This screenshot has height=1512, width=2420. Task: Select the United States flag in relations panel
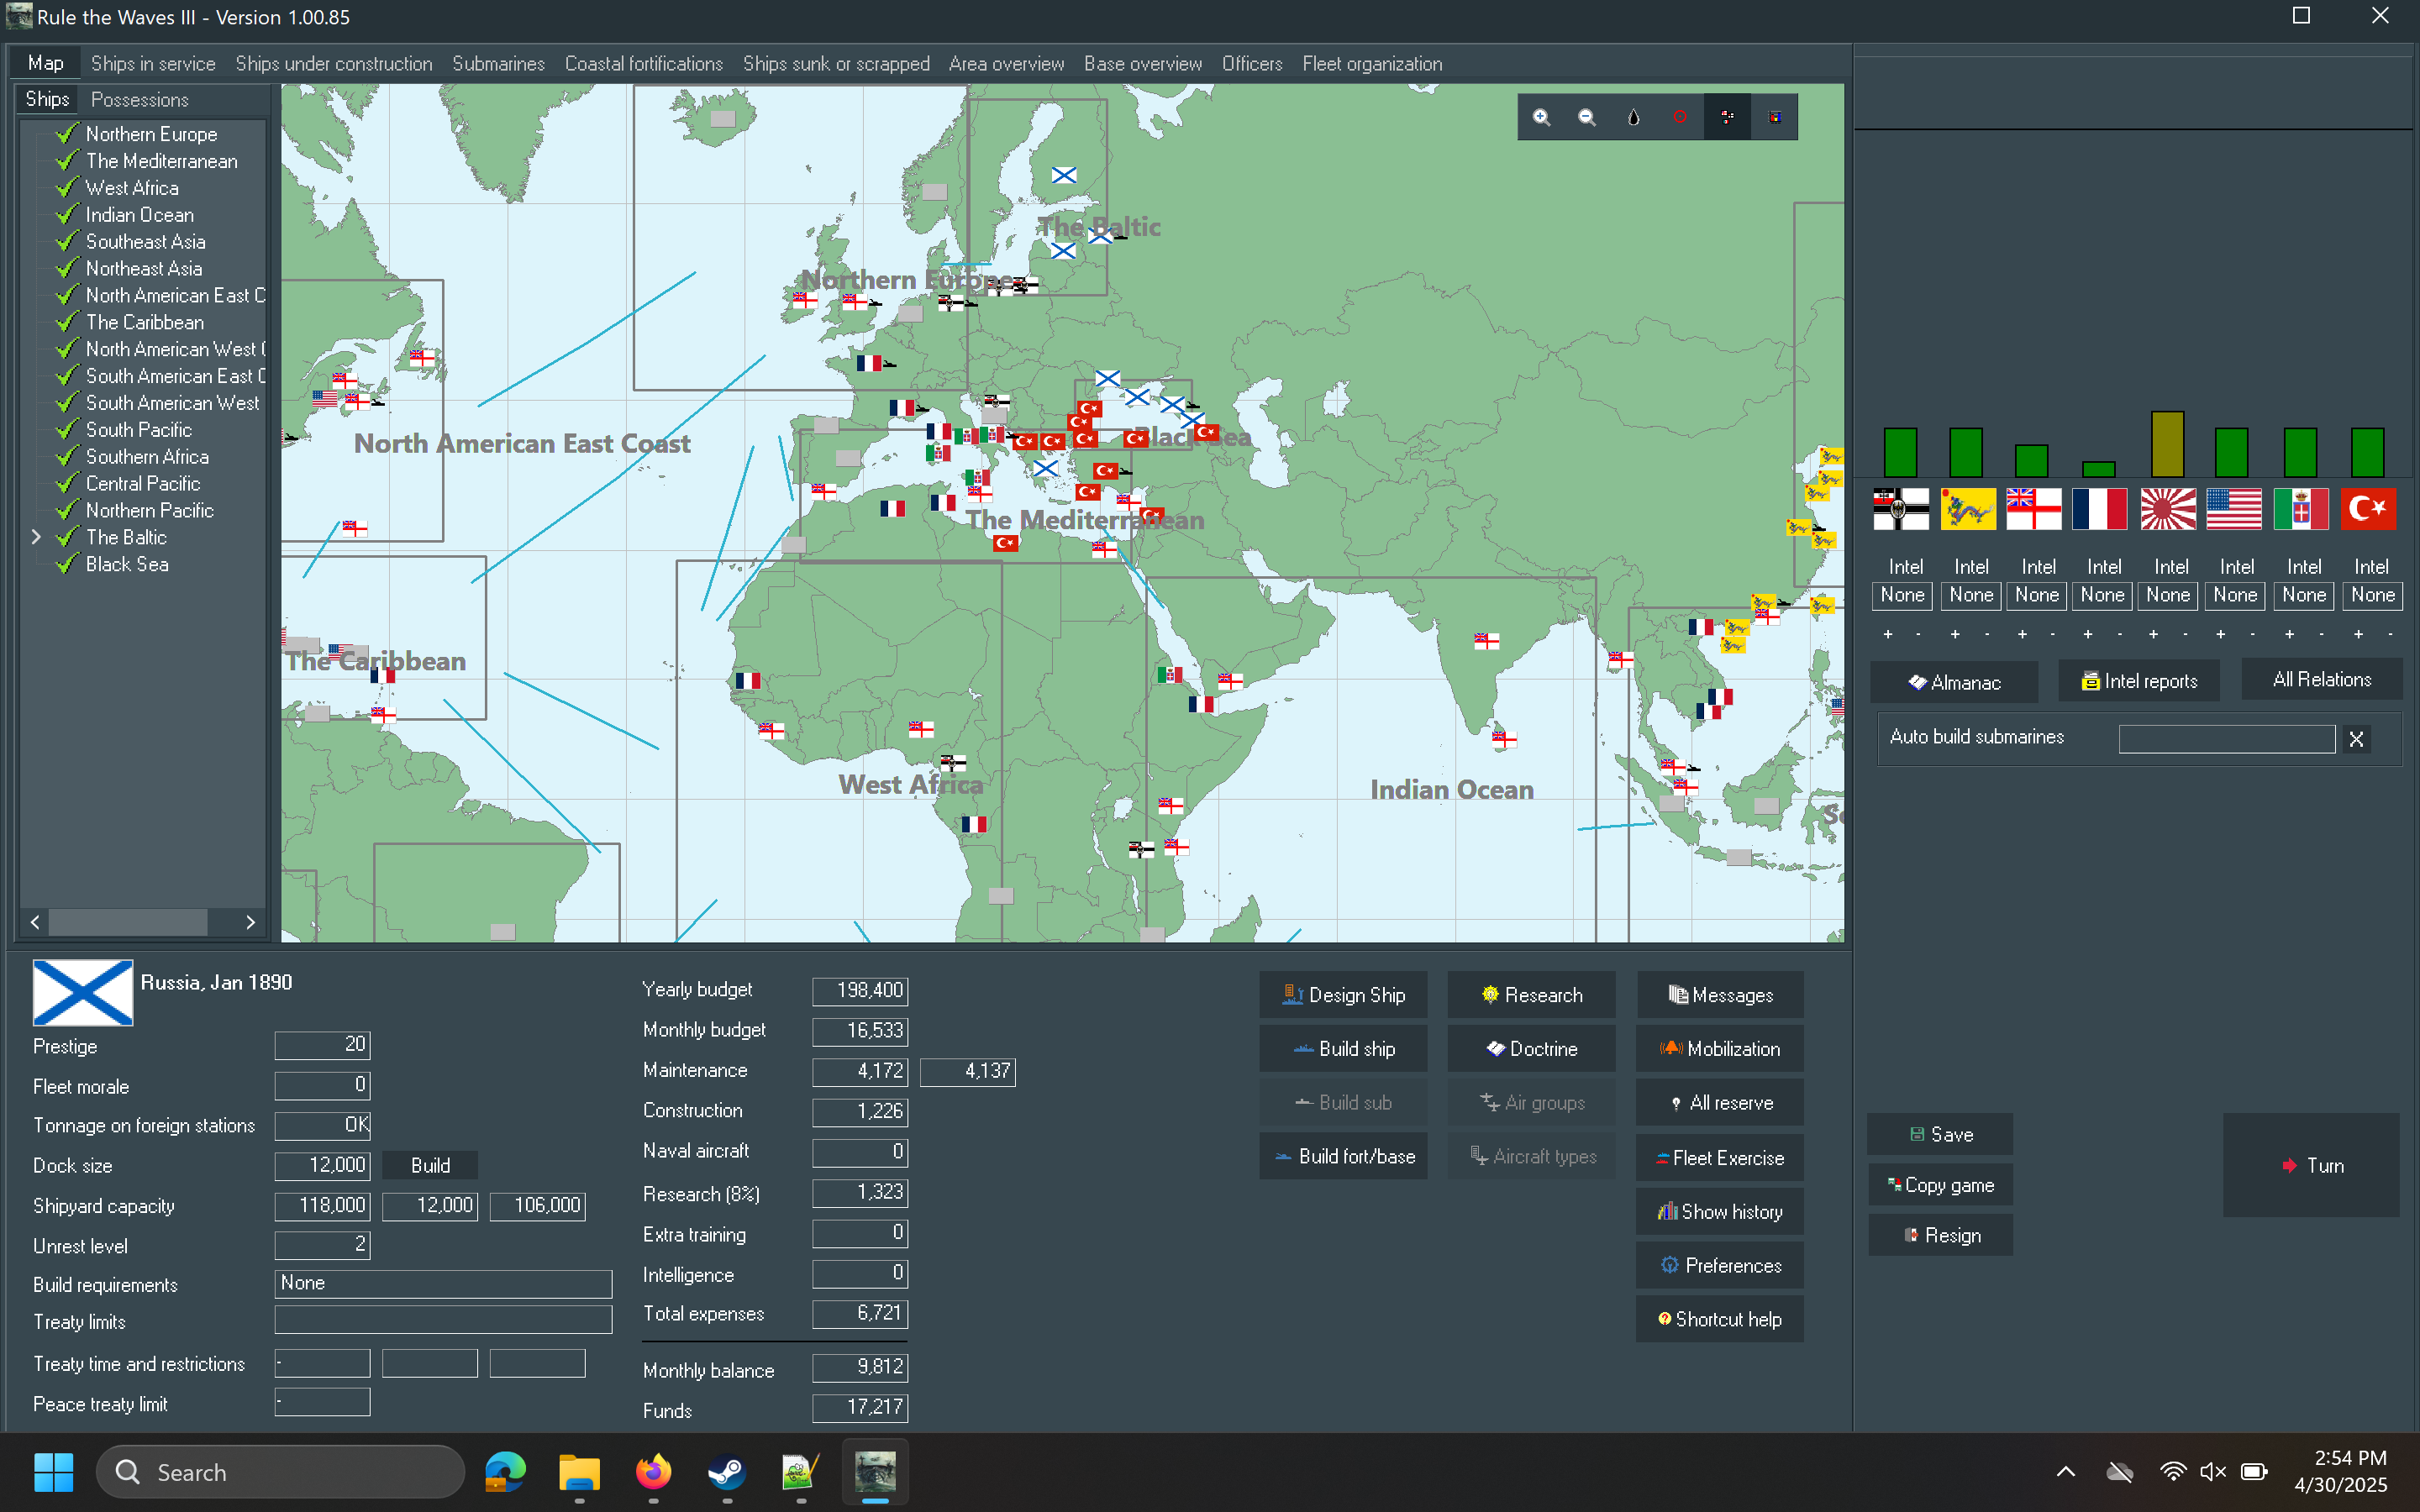[2234, 509]
